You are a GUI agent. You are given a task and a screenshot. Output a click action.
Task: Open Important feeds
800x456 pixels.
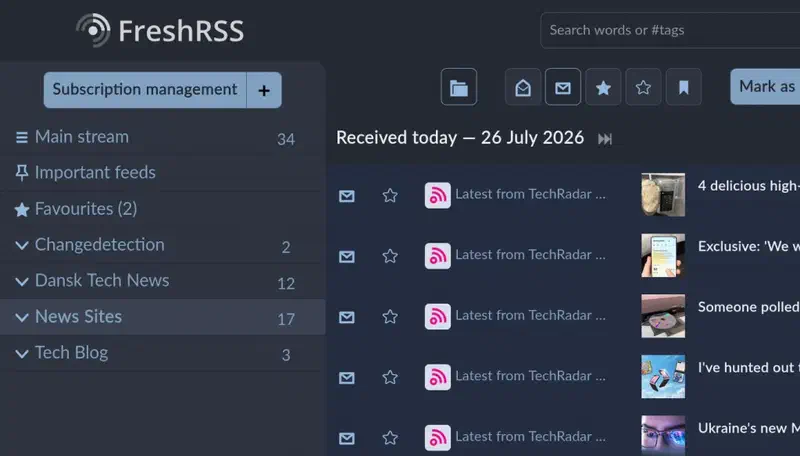click(x=95, y=172)
